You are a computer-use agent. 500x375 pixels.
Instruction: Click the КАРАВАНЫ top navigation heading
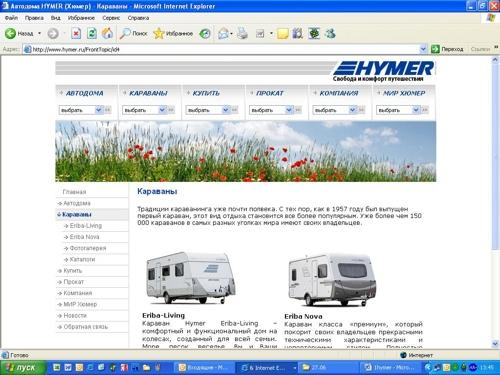point(148,93)
